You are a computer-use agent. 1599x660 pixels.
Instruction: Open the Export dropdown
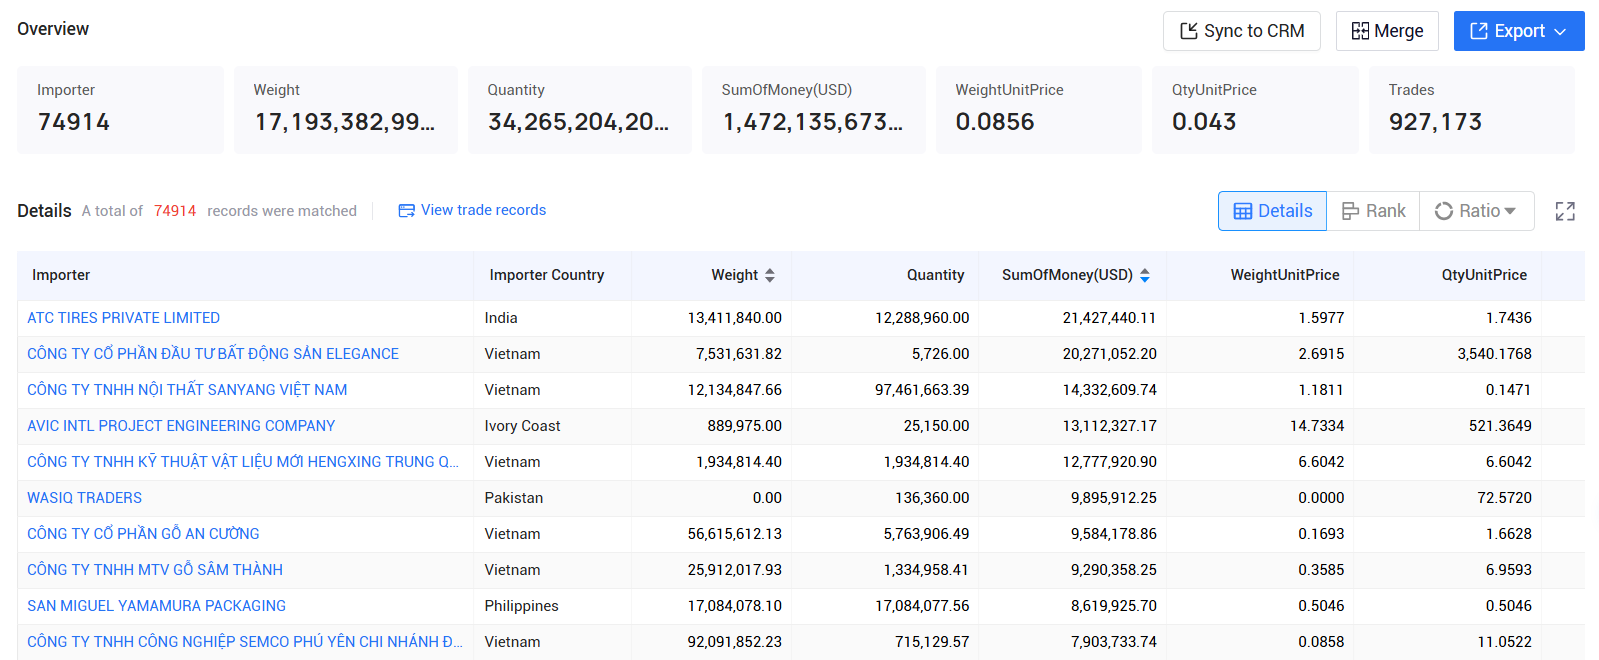tap(1519, 31)
